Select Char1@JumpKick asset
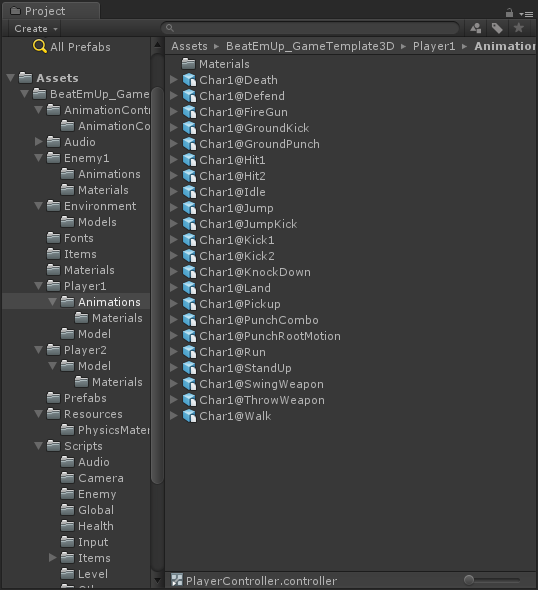The height and width of the screenshot is (590, 538). (248, 224)
